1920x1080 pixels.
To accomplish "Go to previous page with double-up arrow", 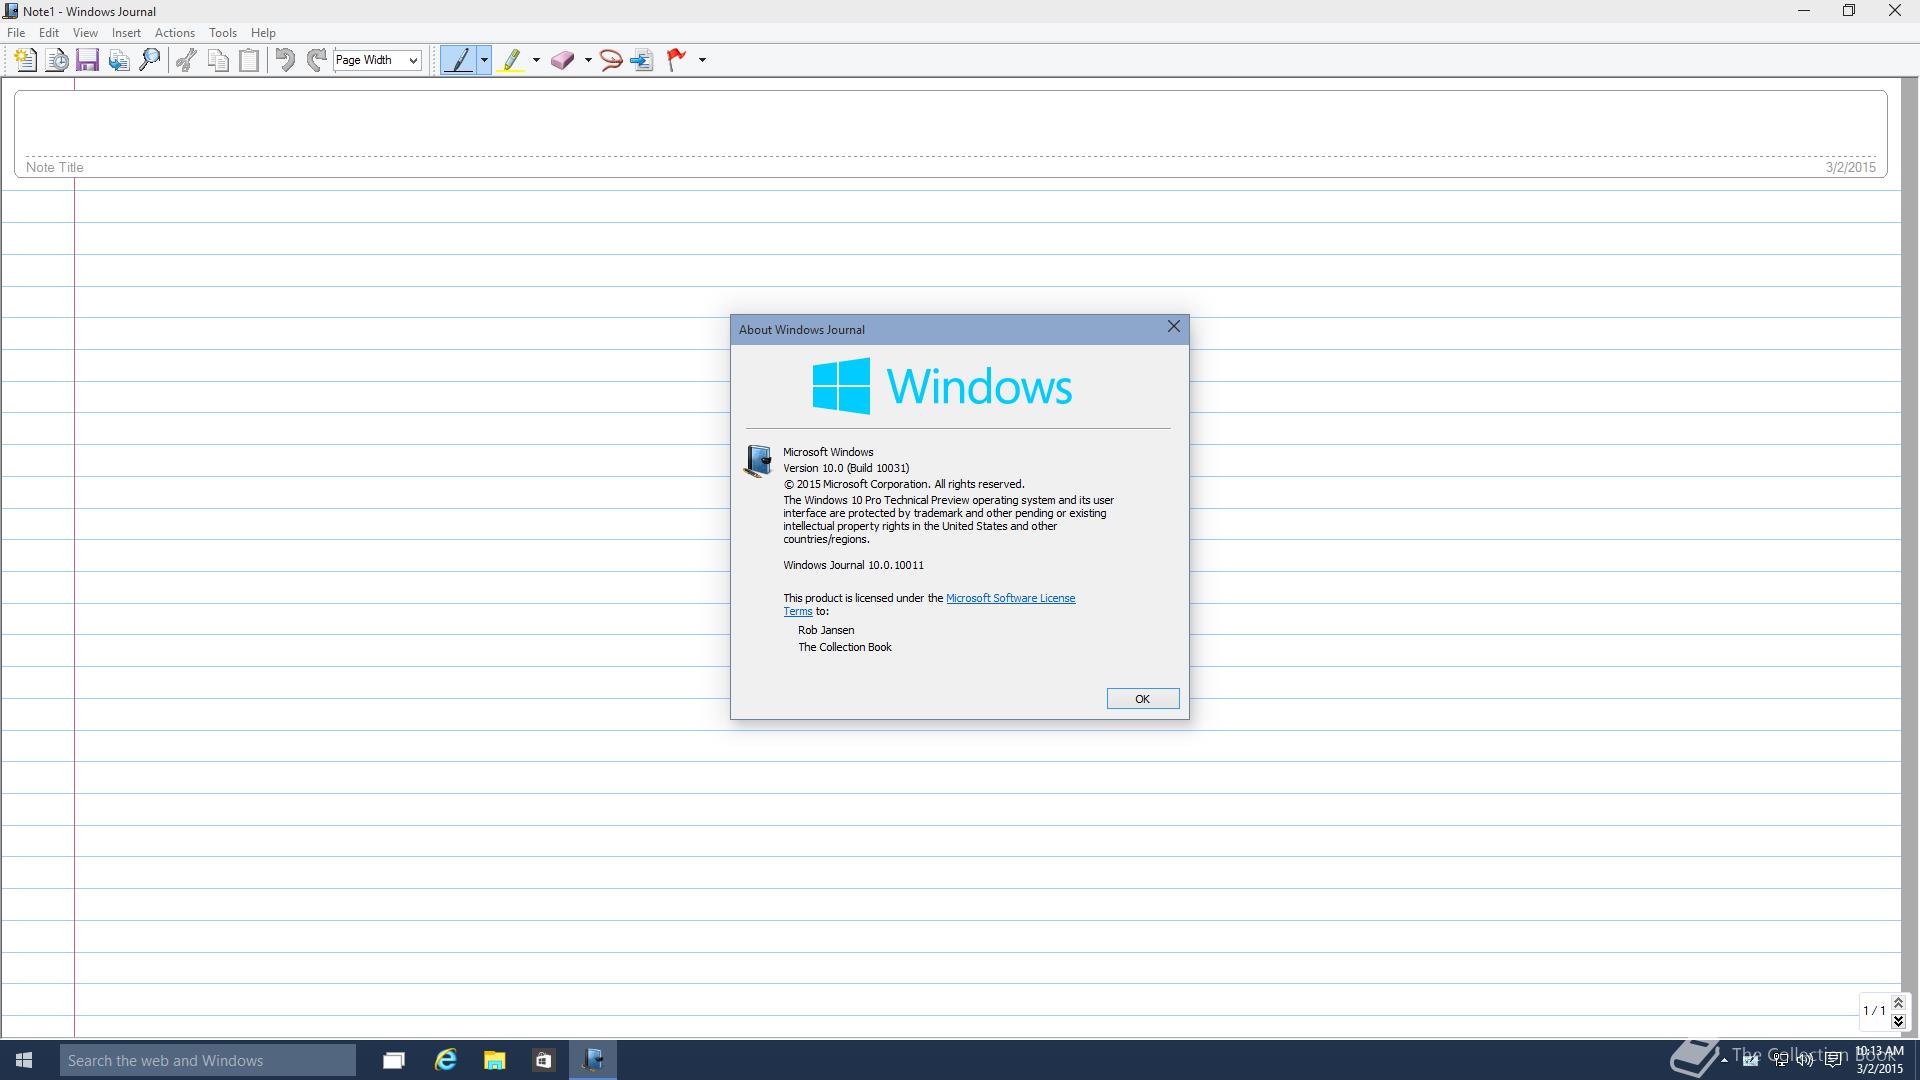I will pyautogui.click(x=1898, y=1003).
